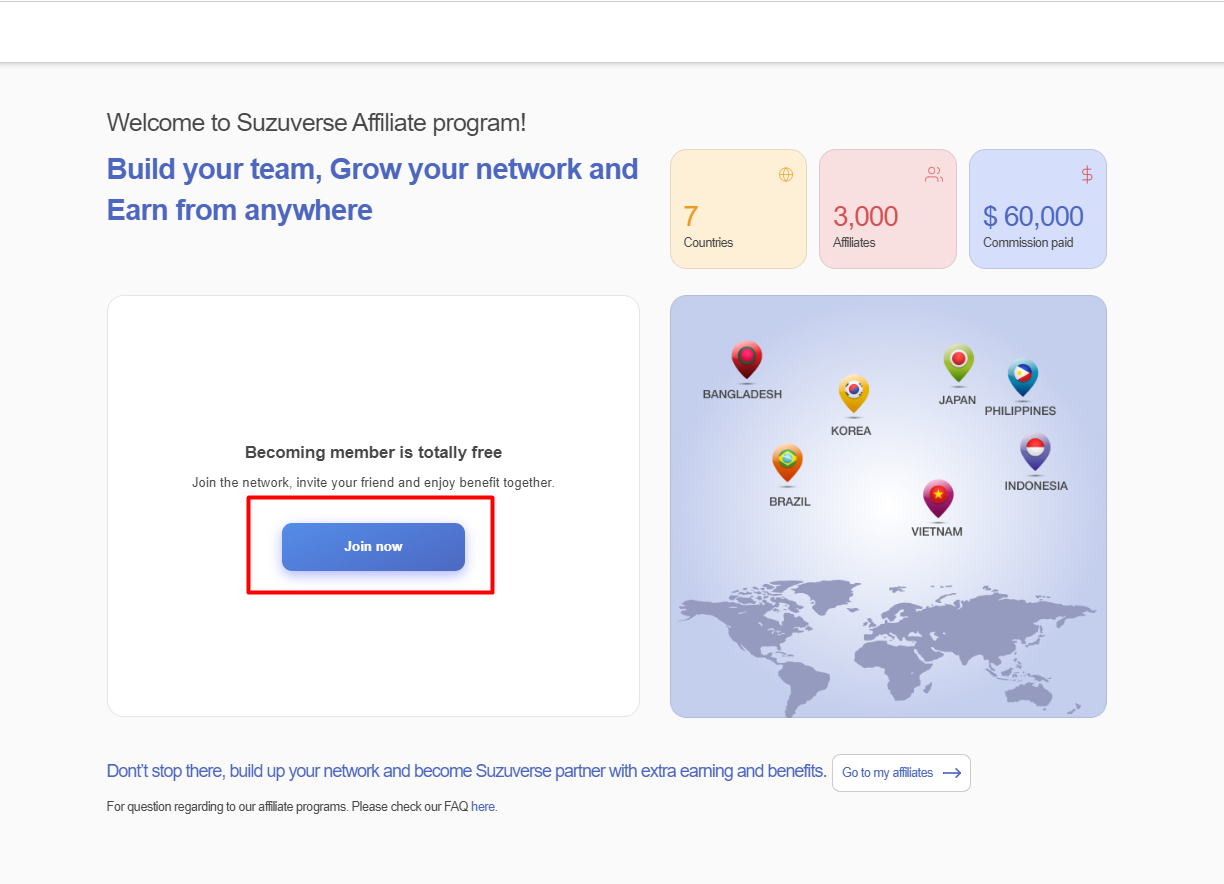Viewport: 1224px width, 884px height.
Task: Click dollar icon in Commission card
Action: pyautogui.click(x=1087, y=175)
